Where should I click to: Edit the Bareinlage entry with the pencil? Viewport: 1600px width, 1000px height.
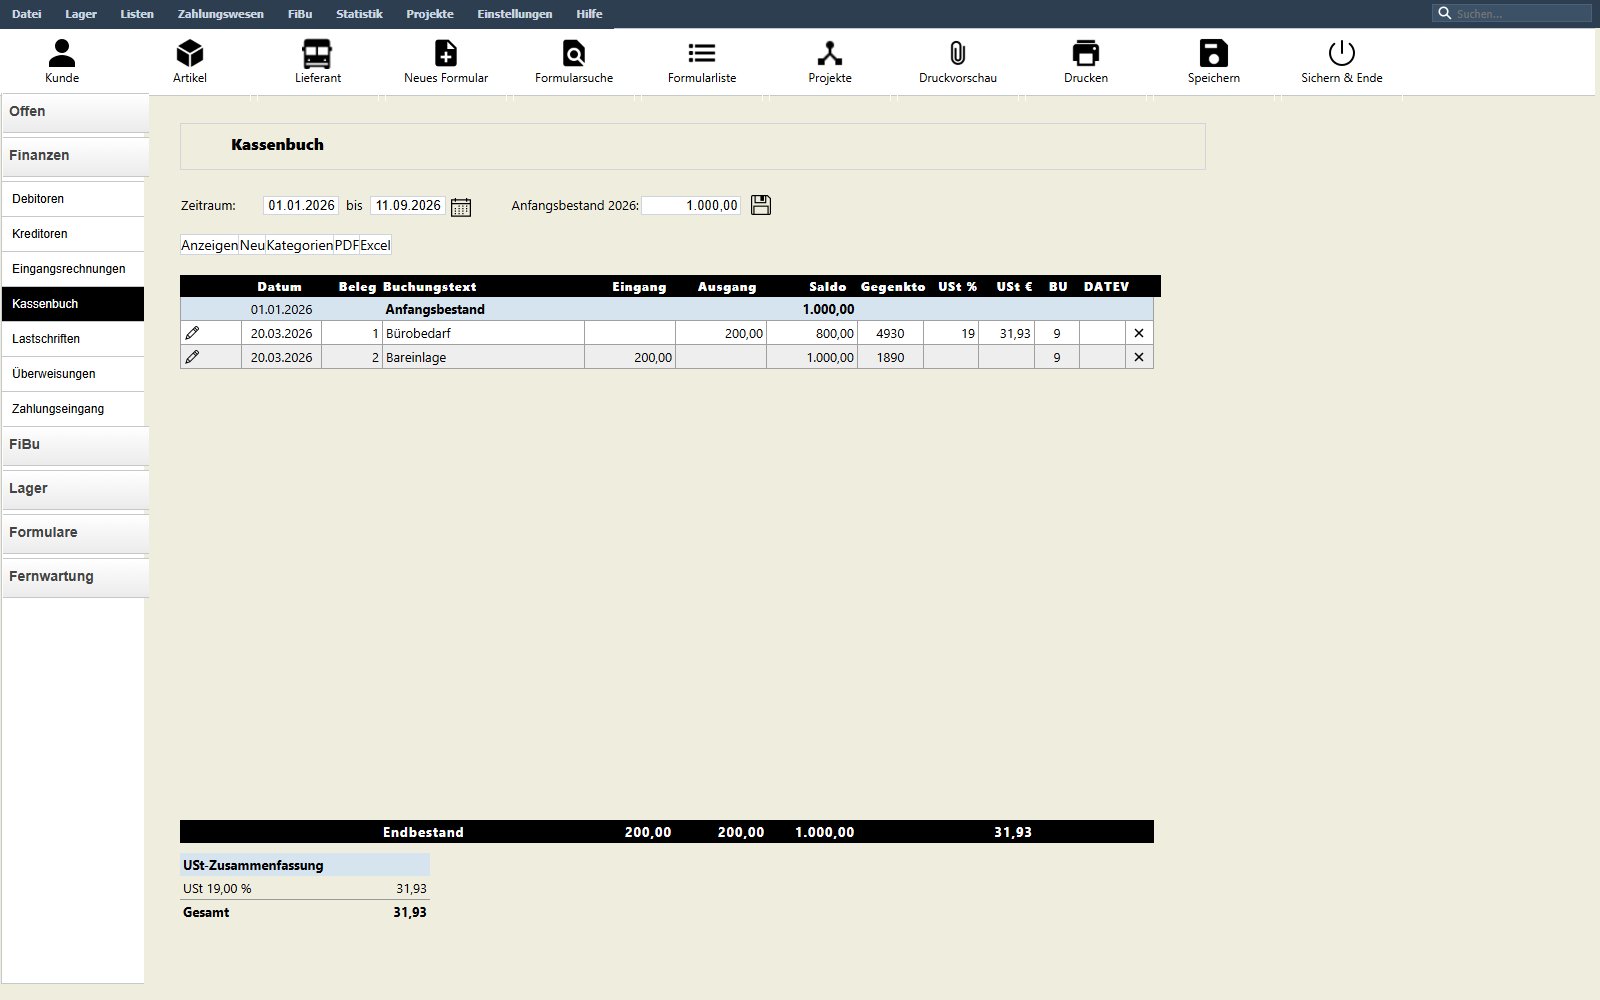pyautogui.click(x=192, y=357)
